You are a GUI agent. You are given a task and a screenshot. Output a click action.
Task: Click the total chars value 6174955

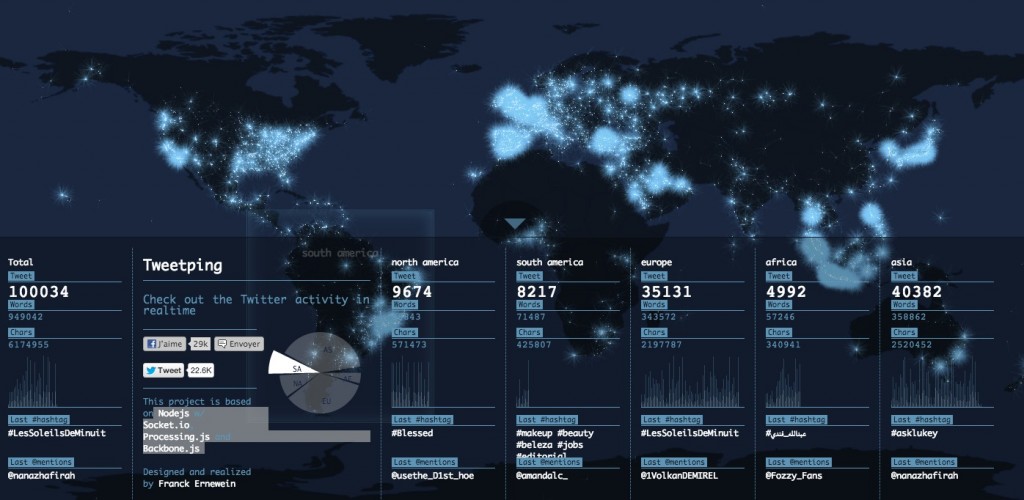click(29, 345)
